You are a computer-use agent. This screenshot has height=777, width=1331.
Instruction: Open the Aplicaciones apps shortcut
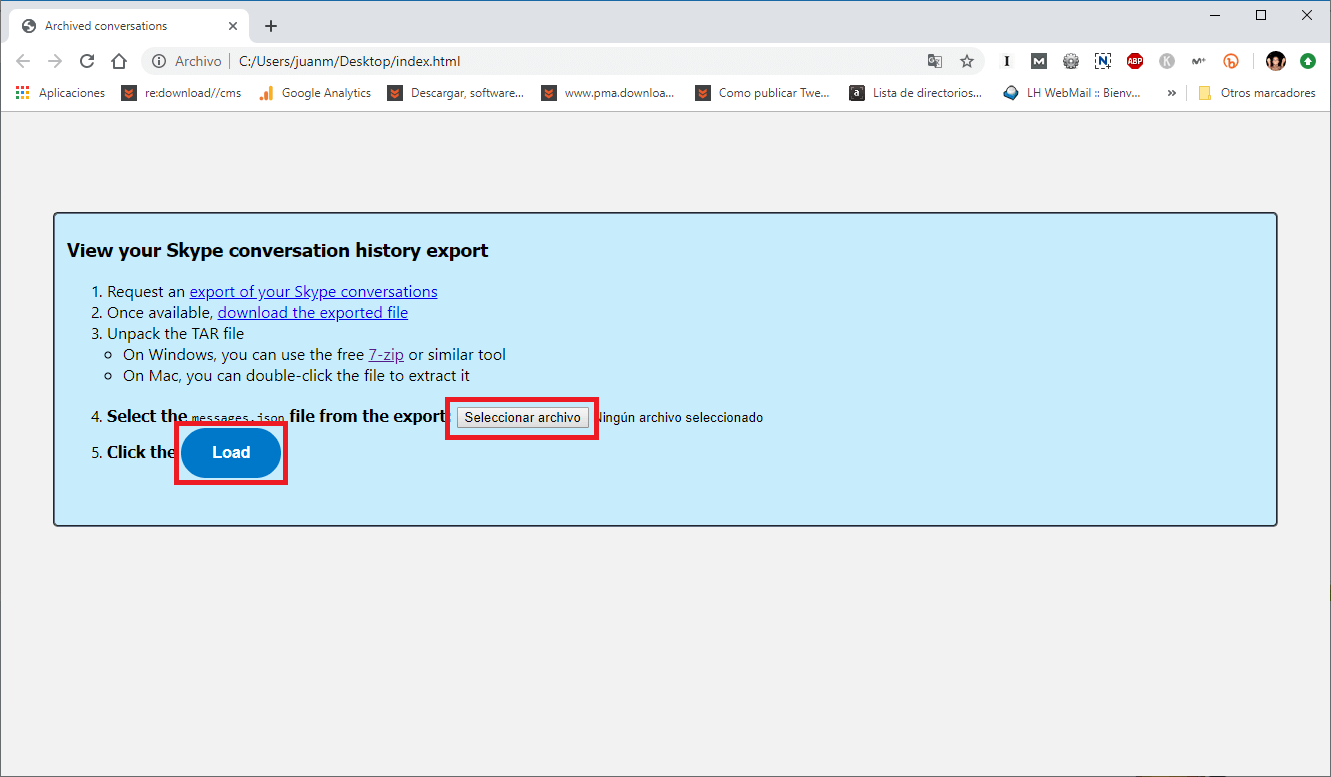point(60,93)
